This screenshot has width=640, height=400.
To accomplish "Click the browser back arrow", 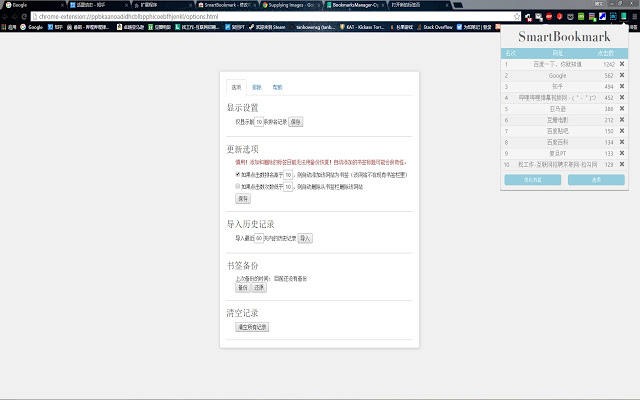I will (x=5, y=16).
